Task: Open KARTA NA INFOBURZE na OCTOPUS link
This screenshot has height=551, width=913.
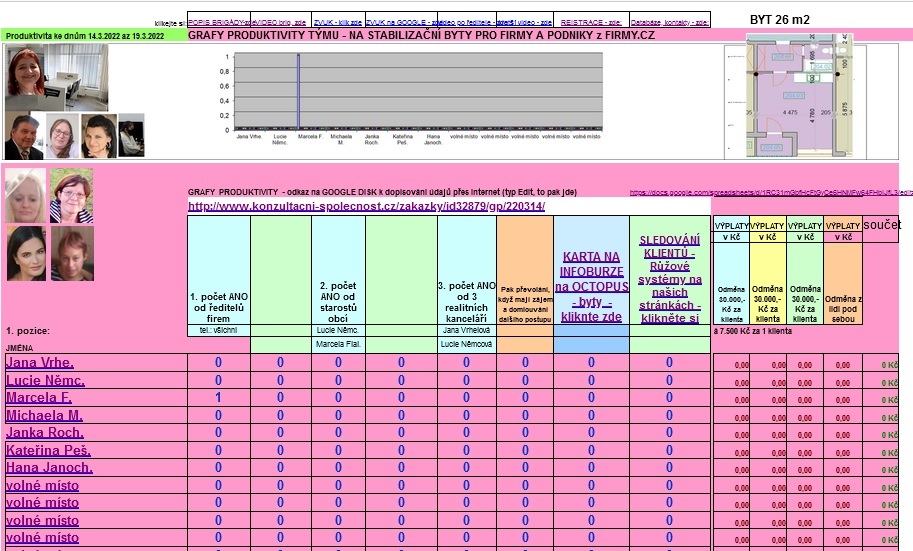Action: coord(591,287)
